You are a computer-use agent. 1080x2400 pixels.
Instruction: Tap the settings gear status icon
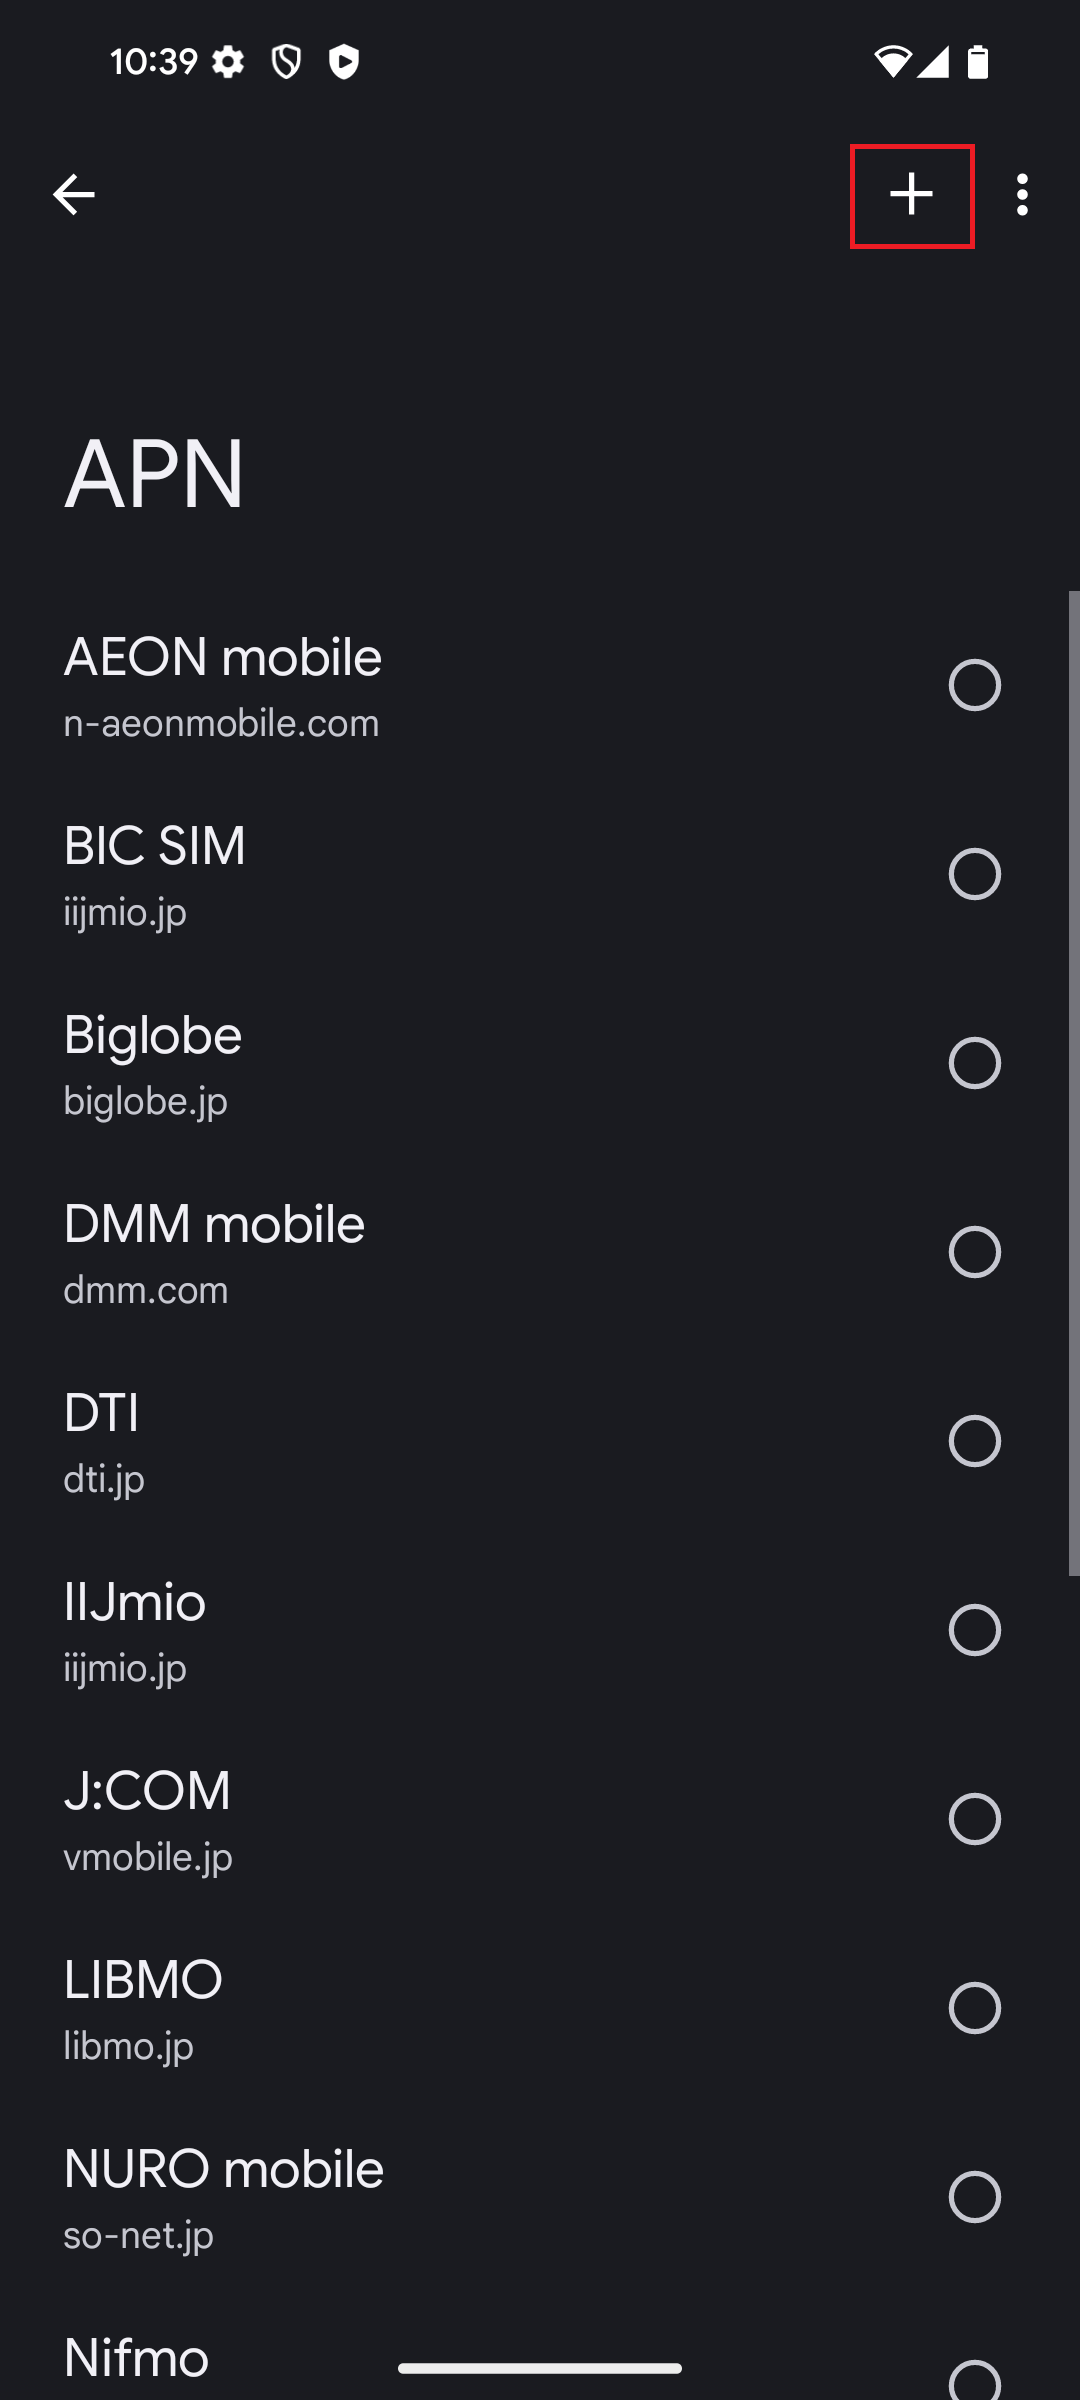228,63
